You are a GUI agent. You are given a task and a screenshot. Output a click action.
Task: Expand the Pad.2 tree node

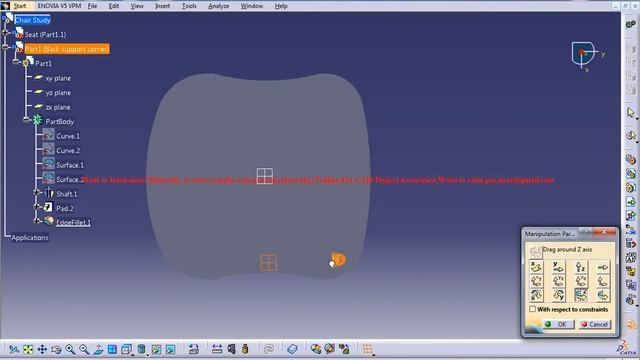pyautogui.click(x=37, y=207)
